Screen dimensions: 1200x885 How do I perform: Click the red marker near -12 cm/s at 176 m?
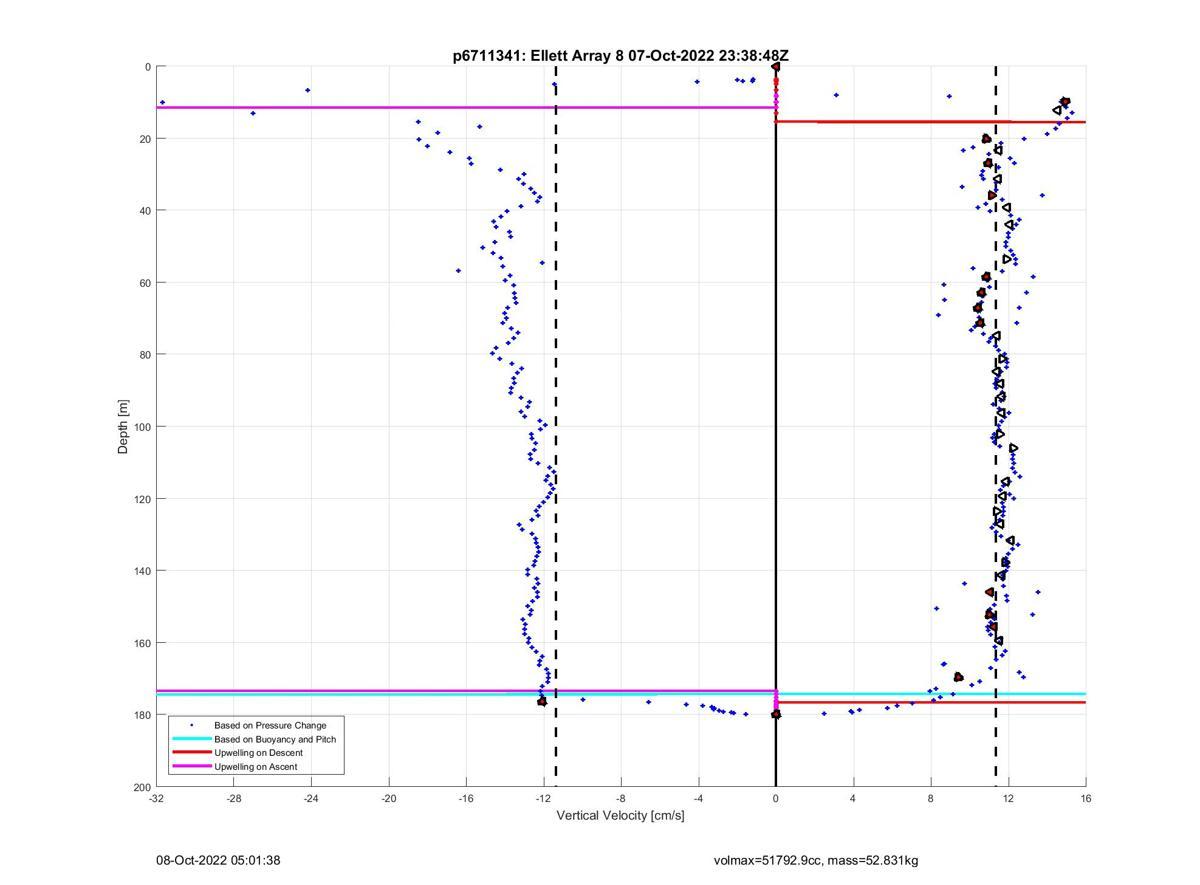click(542, 702)
